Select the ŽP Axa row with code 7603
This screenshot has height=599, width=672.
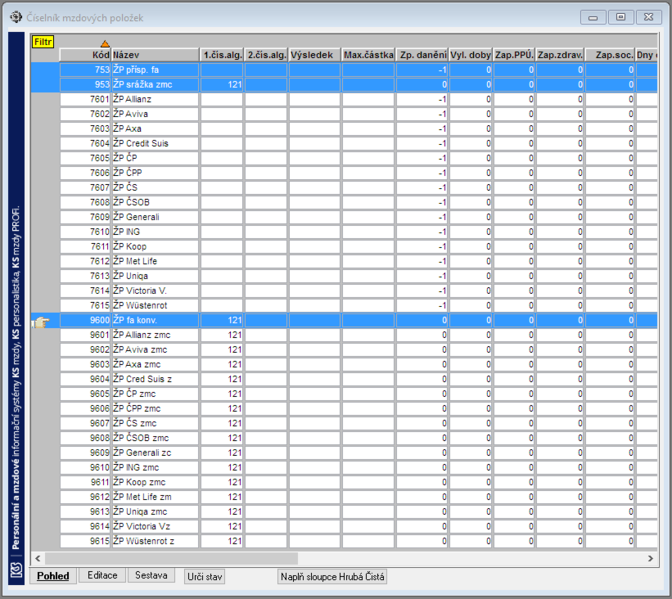point(344,129)
